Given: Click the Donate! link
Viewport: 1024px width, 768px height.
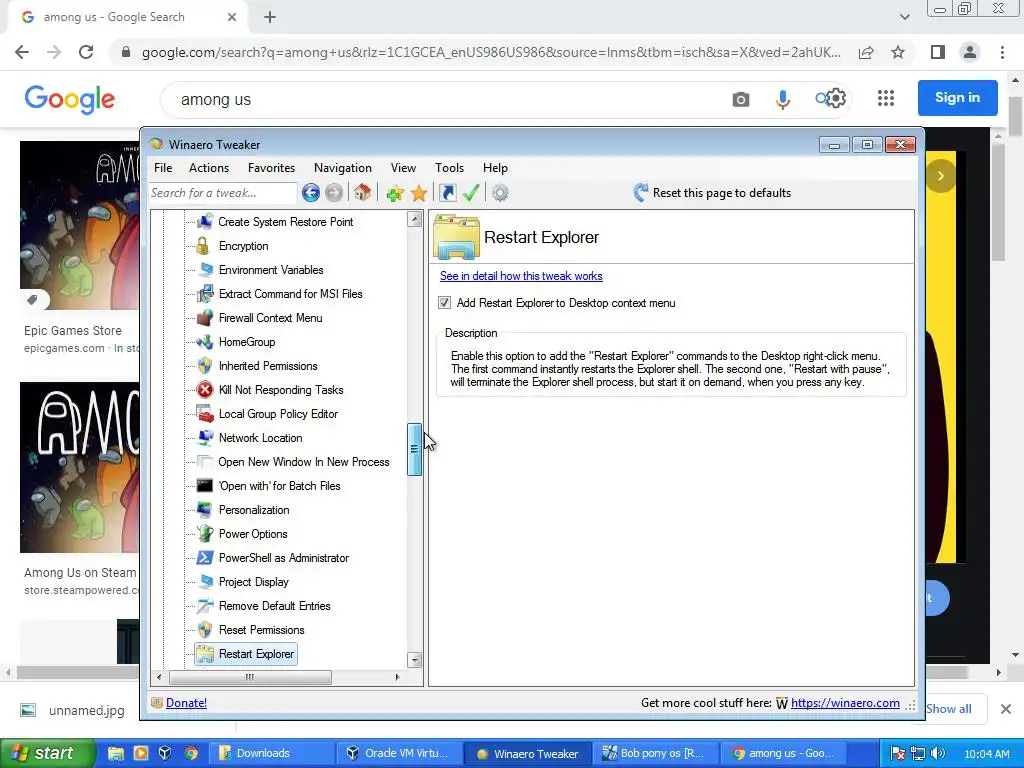Looking at the screenshot, I should [186, 703].
